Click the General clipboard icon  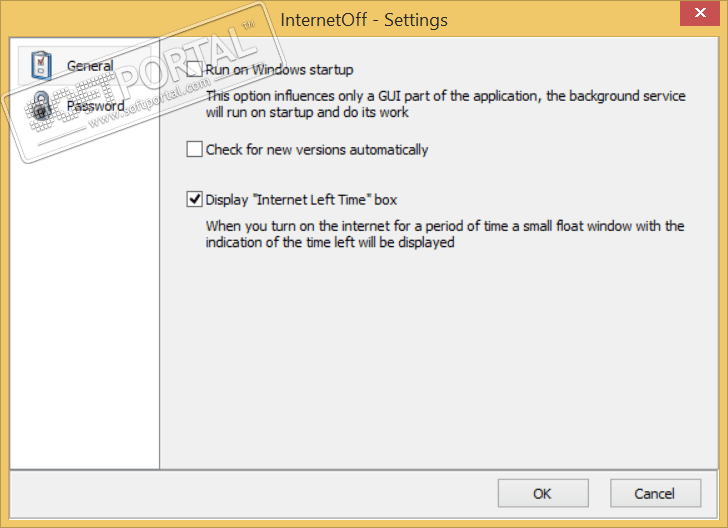point(40,65)
